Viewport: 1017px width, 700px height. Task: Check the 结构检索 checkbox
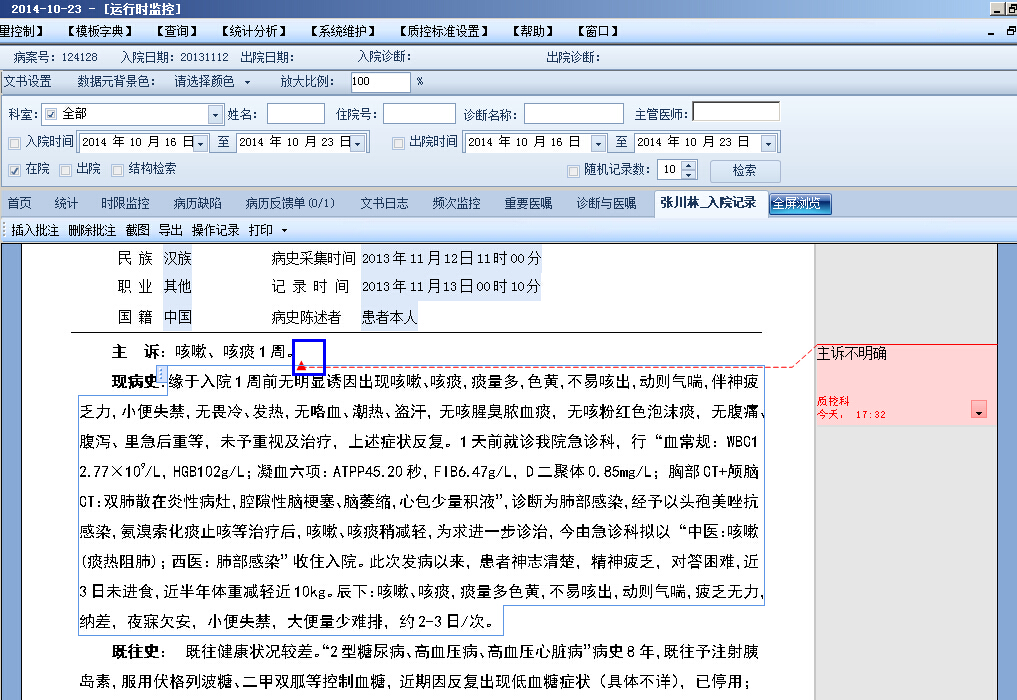pyautogui.click(x=117, y=170)
